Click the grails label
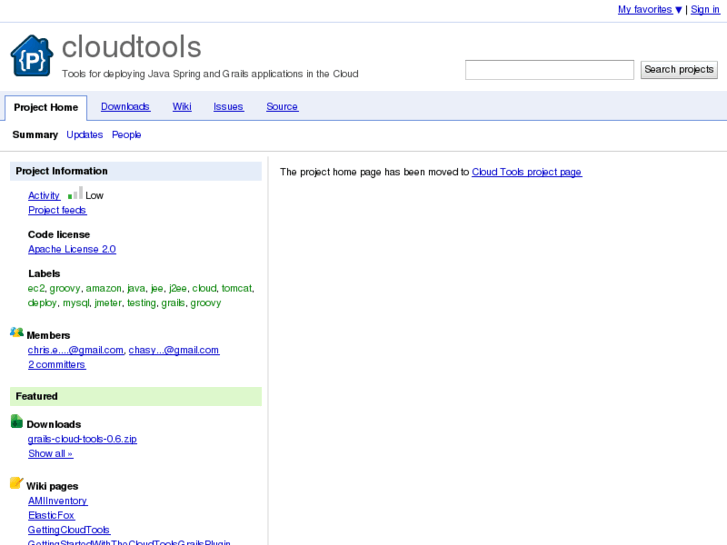 [x=173, y=303]
